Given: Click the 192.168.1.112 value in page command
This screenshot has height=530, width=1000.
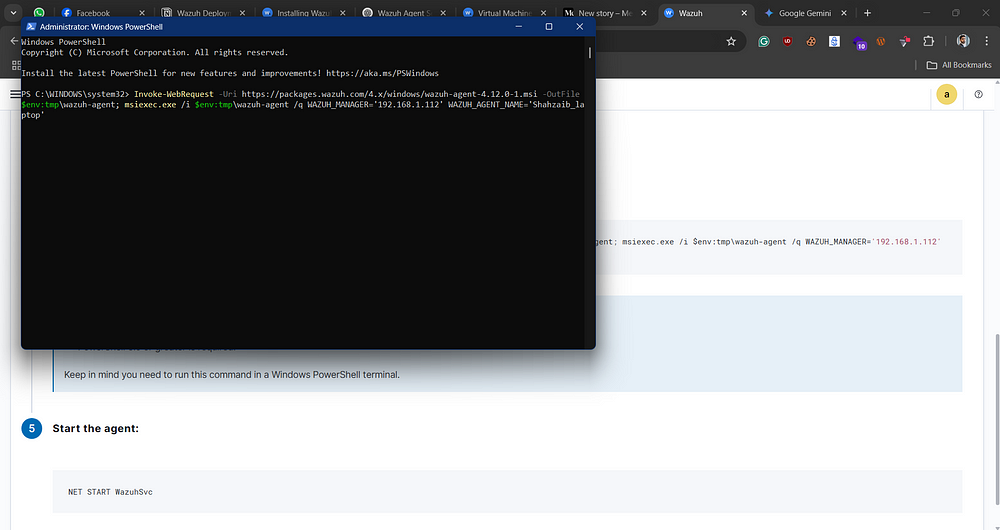Looking at the screenshot, I should (x=908, y=242).
